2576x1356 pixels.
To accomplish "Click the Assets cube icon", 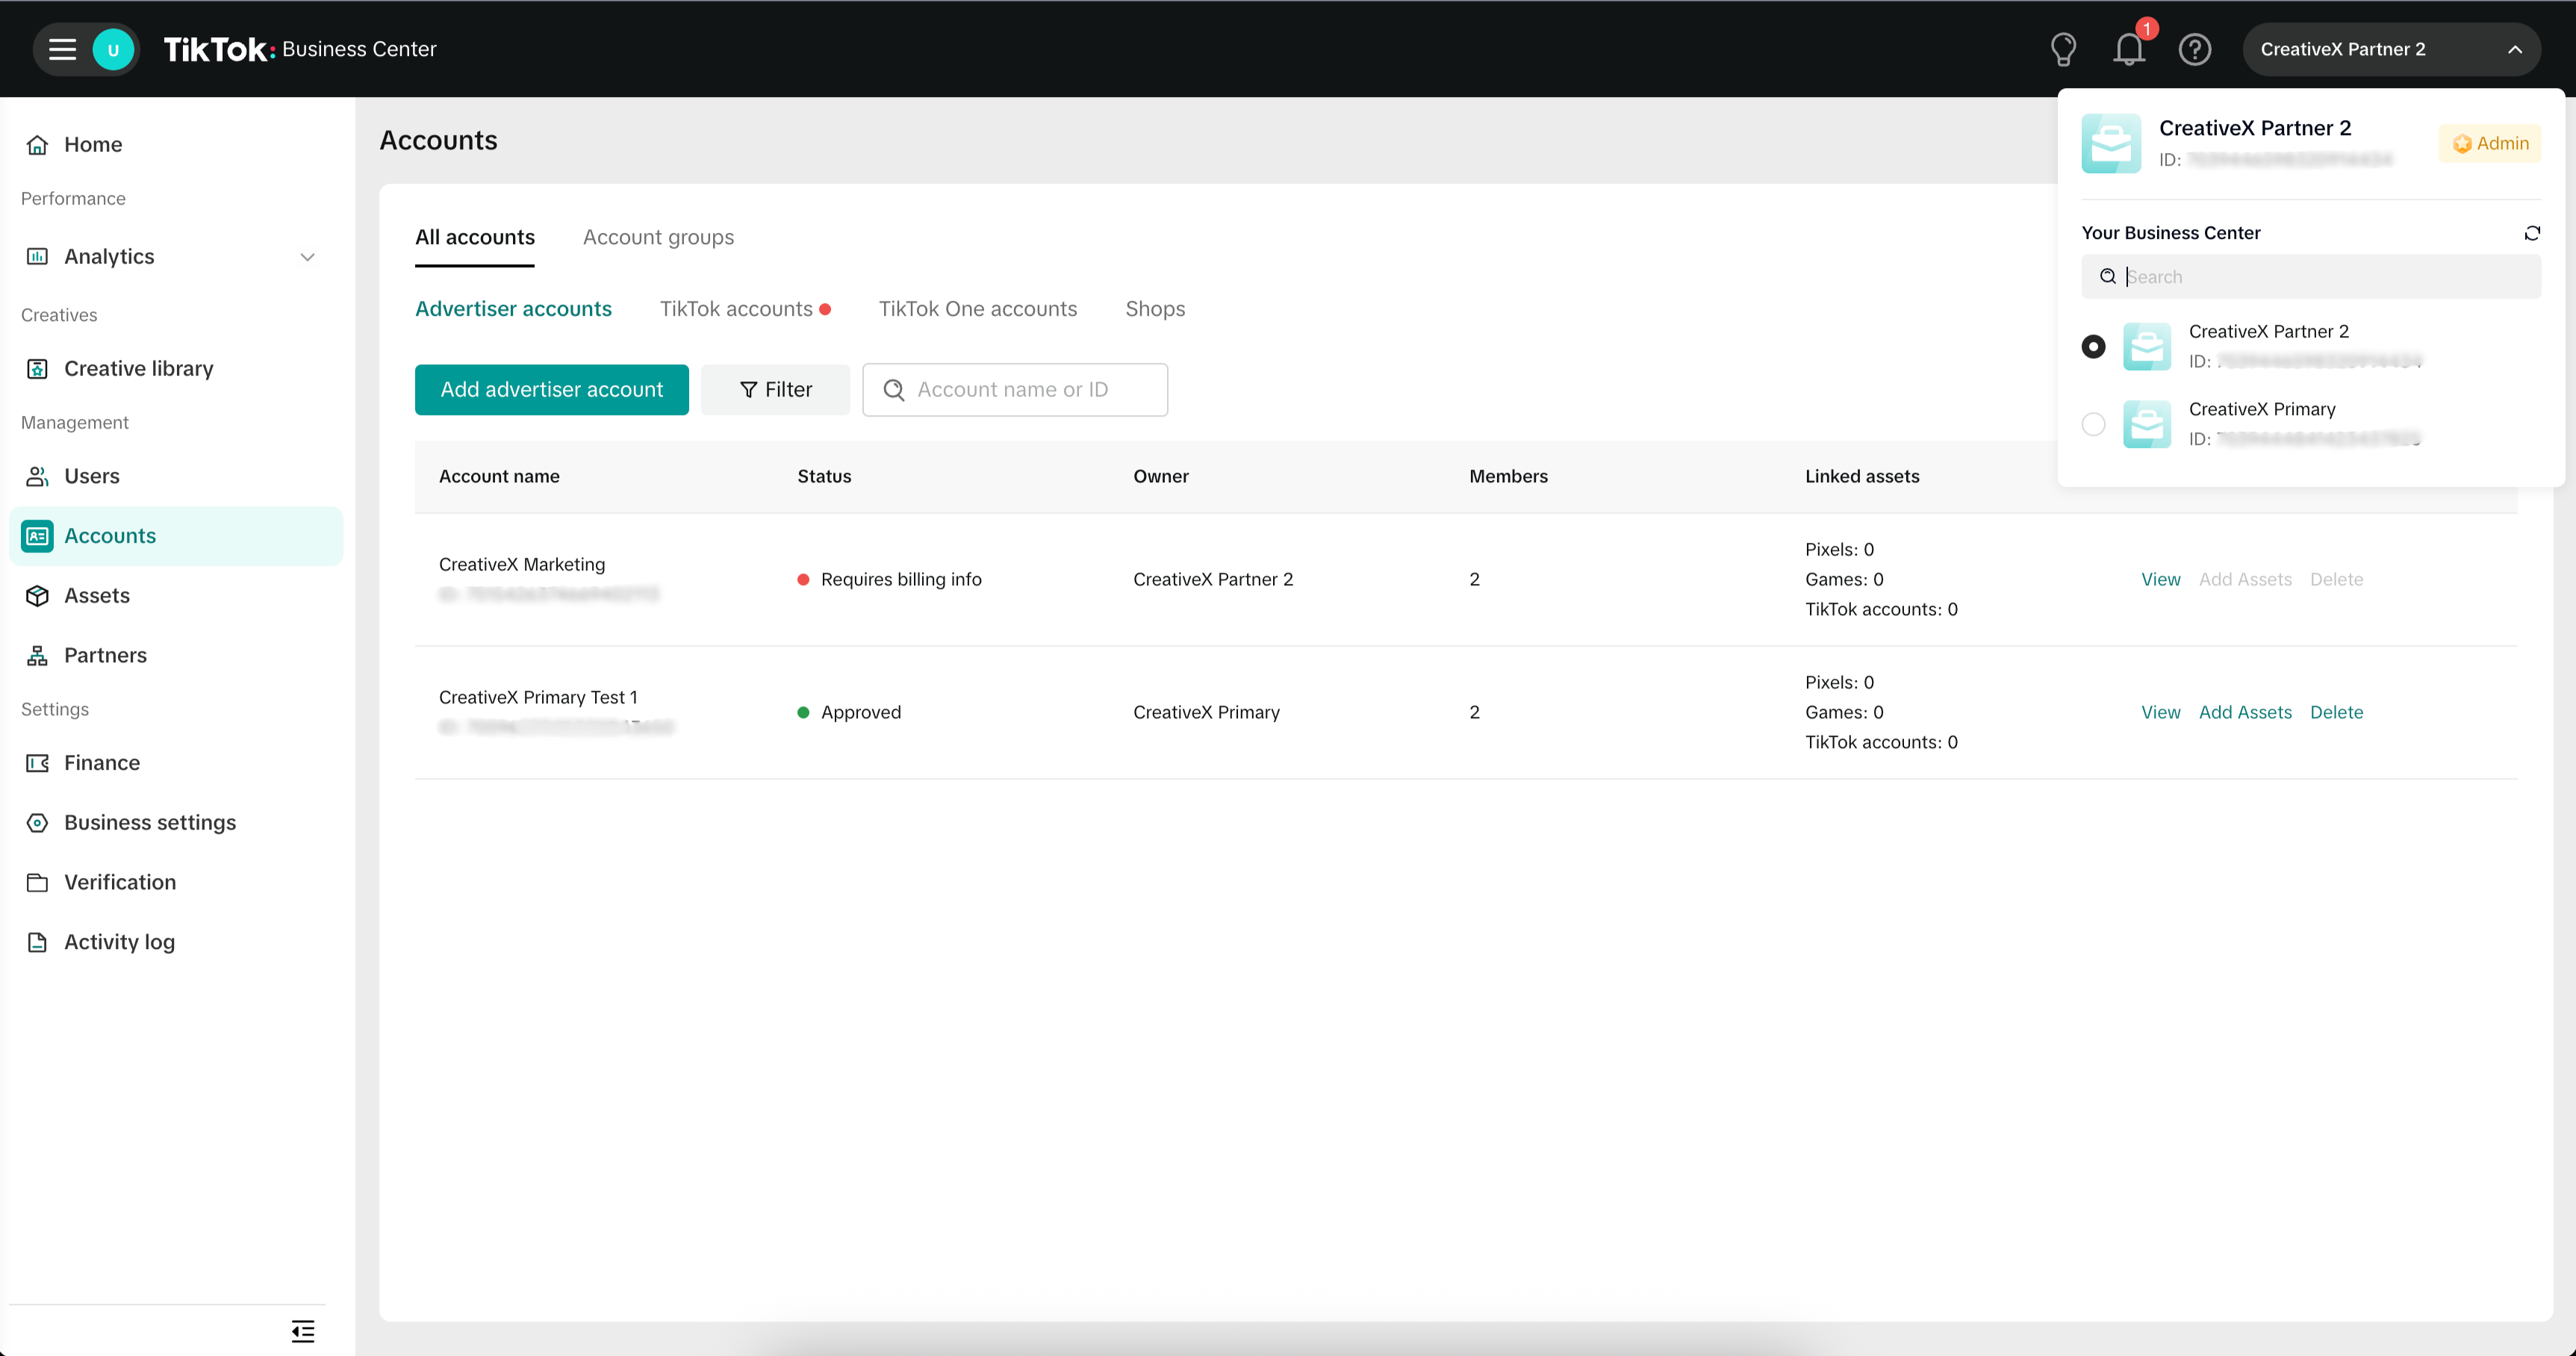I will (x=37, y=596).
